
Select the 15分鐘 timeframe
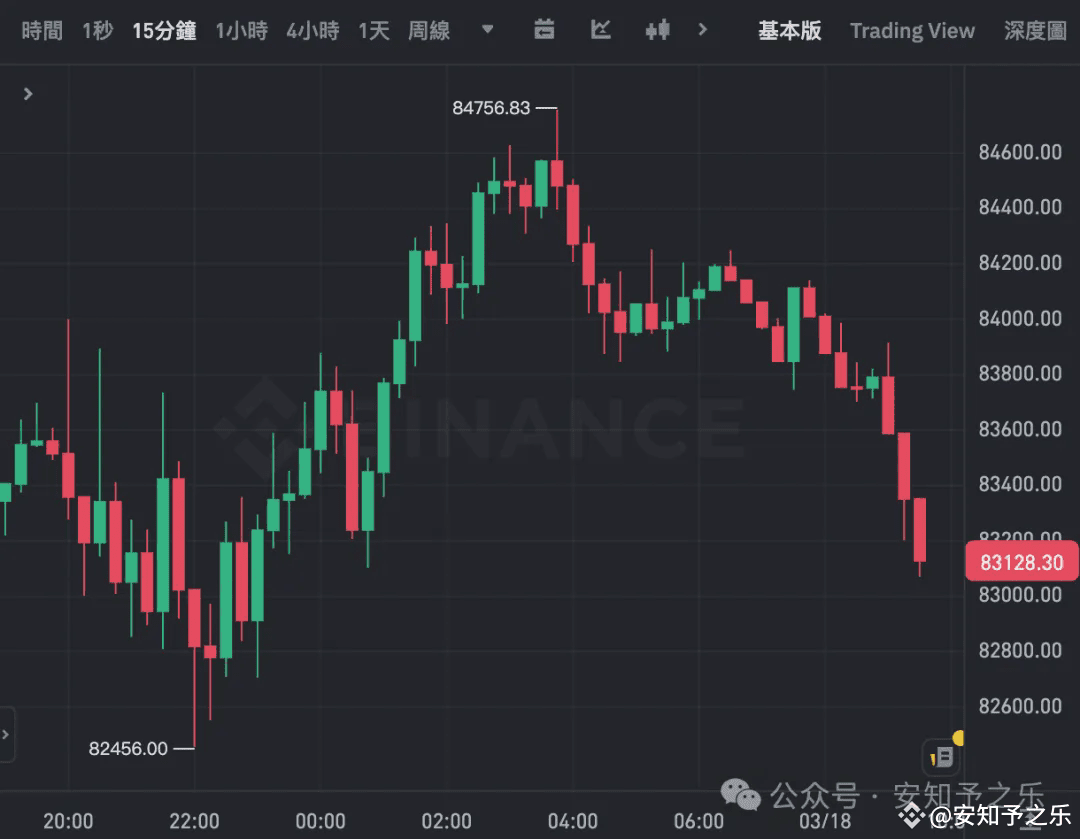click(x=164, y=31)
